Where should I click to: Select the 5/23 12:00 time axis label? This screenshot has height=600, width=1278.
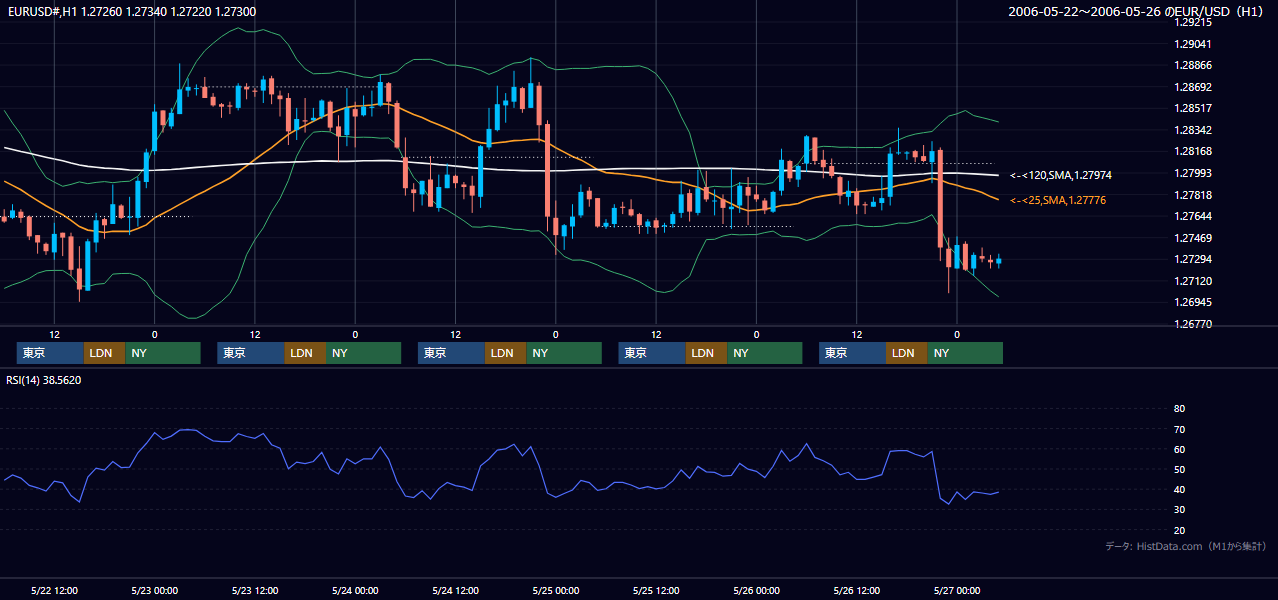tap(254, 591)
